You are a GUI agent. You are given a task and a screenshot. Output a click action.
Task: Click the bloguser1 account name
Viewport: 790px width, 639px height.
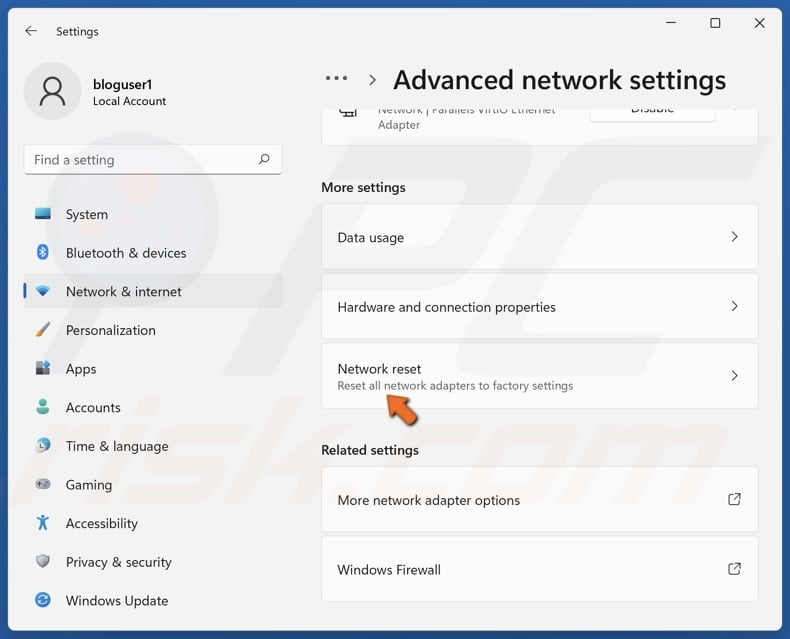[122, 84]
